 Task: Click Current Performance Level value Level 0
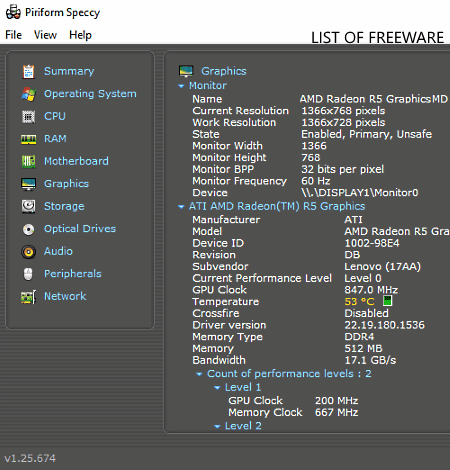[363, 278]
